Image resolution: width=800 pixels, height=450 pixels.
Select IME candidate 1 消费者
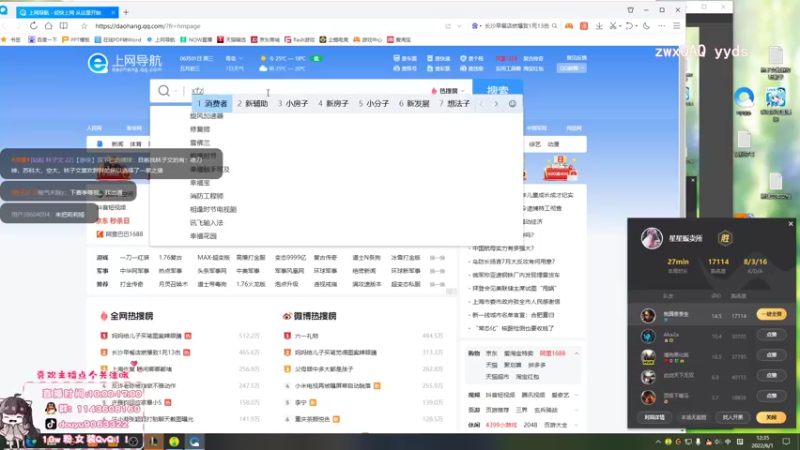coord(212,104)
